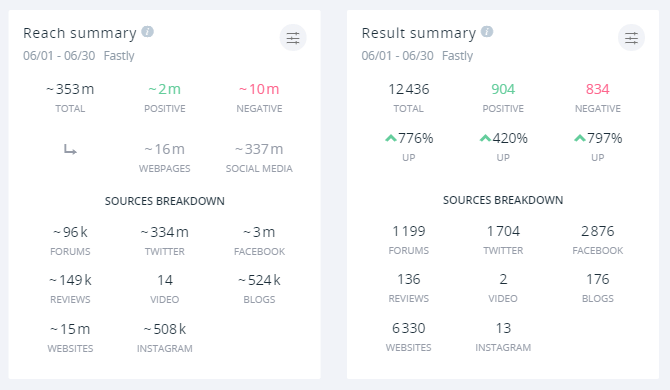Select the ~2m positive reach figure
This screenshot has height=390, width=670.
pos(165,89)
